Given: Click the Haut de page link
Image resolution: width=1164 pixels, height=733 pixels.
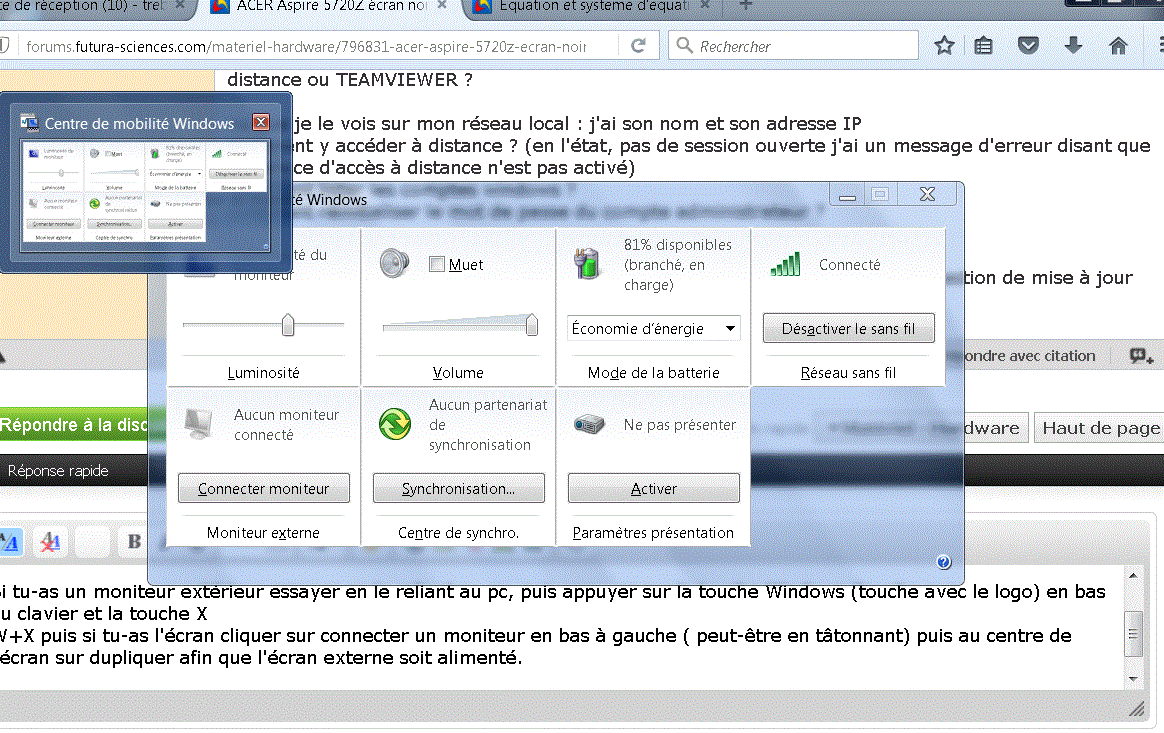Looking at the screenshot, I should [x=1099, y=428].
